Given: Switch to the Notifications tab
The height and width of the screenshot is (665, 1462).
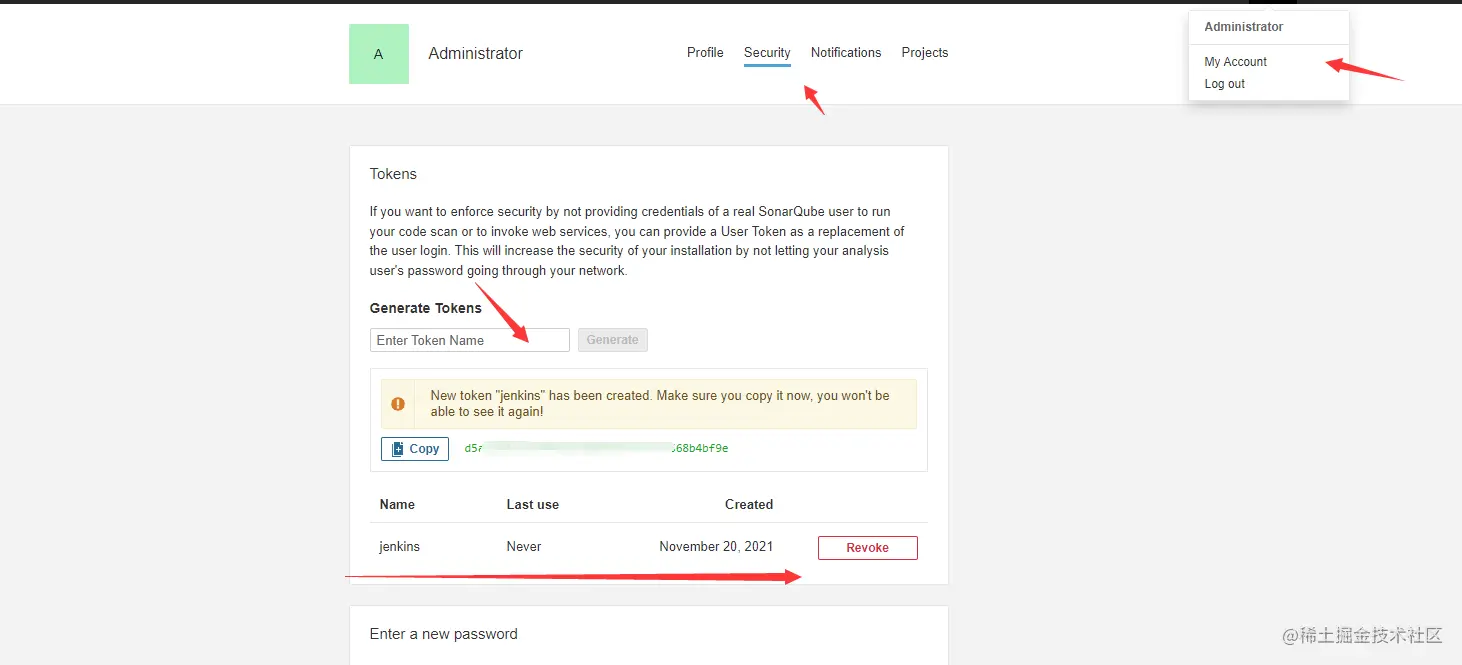Looking at the screenshot, I should [846, 52].
